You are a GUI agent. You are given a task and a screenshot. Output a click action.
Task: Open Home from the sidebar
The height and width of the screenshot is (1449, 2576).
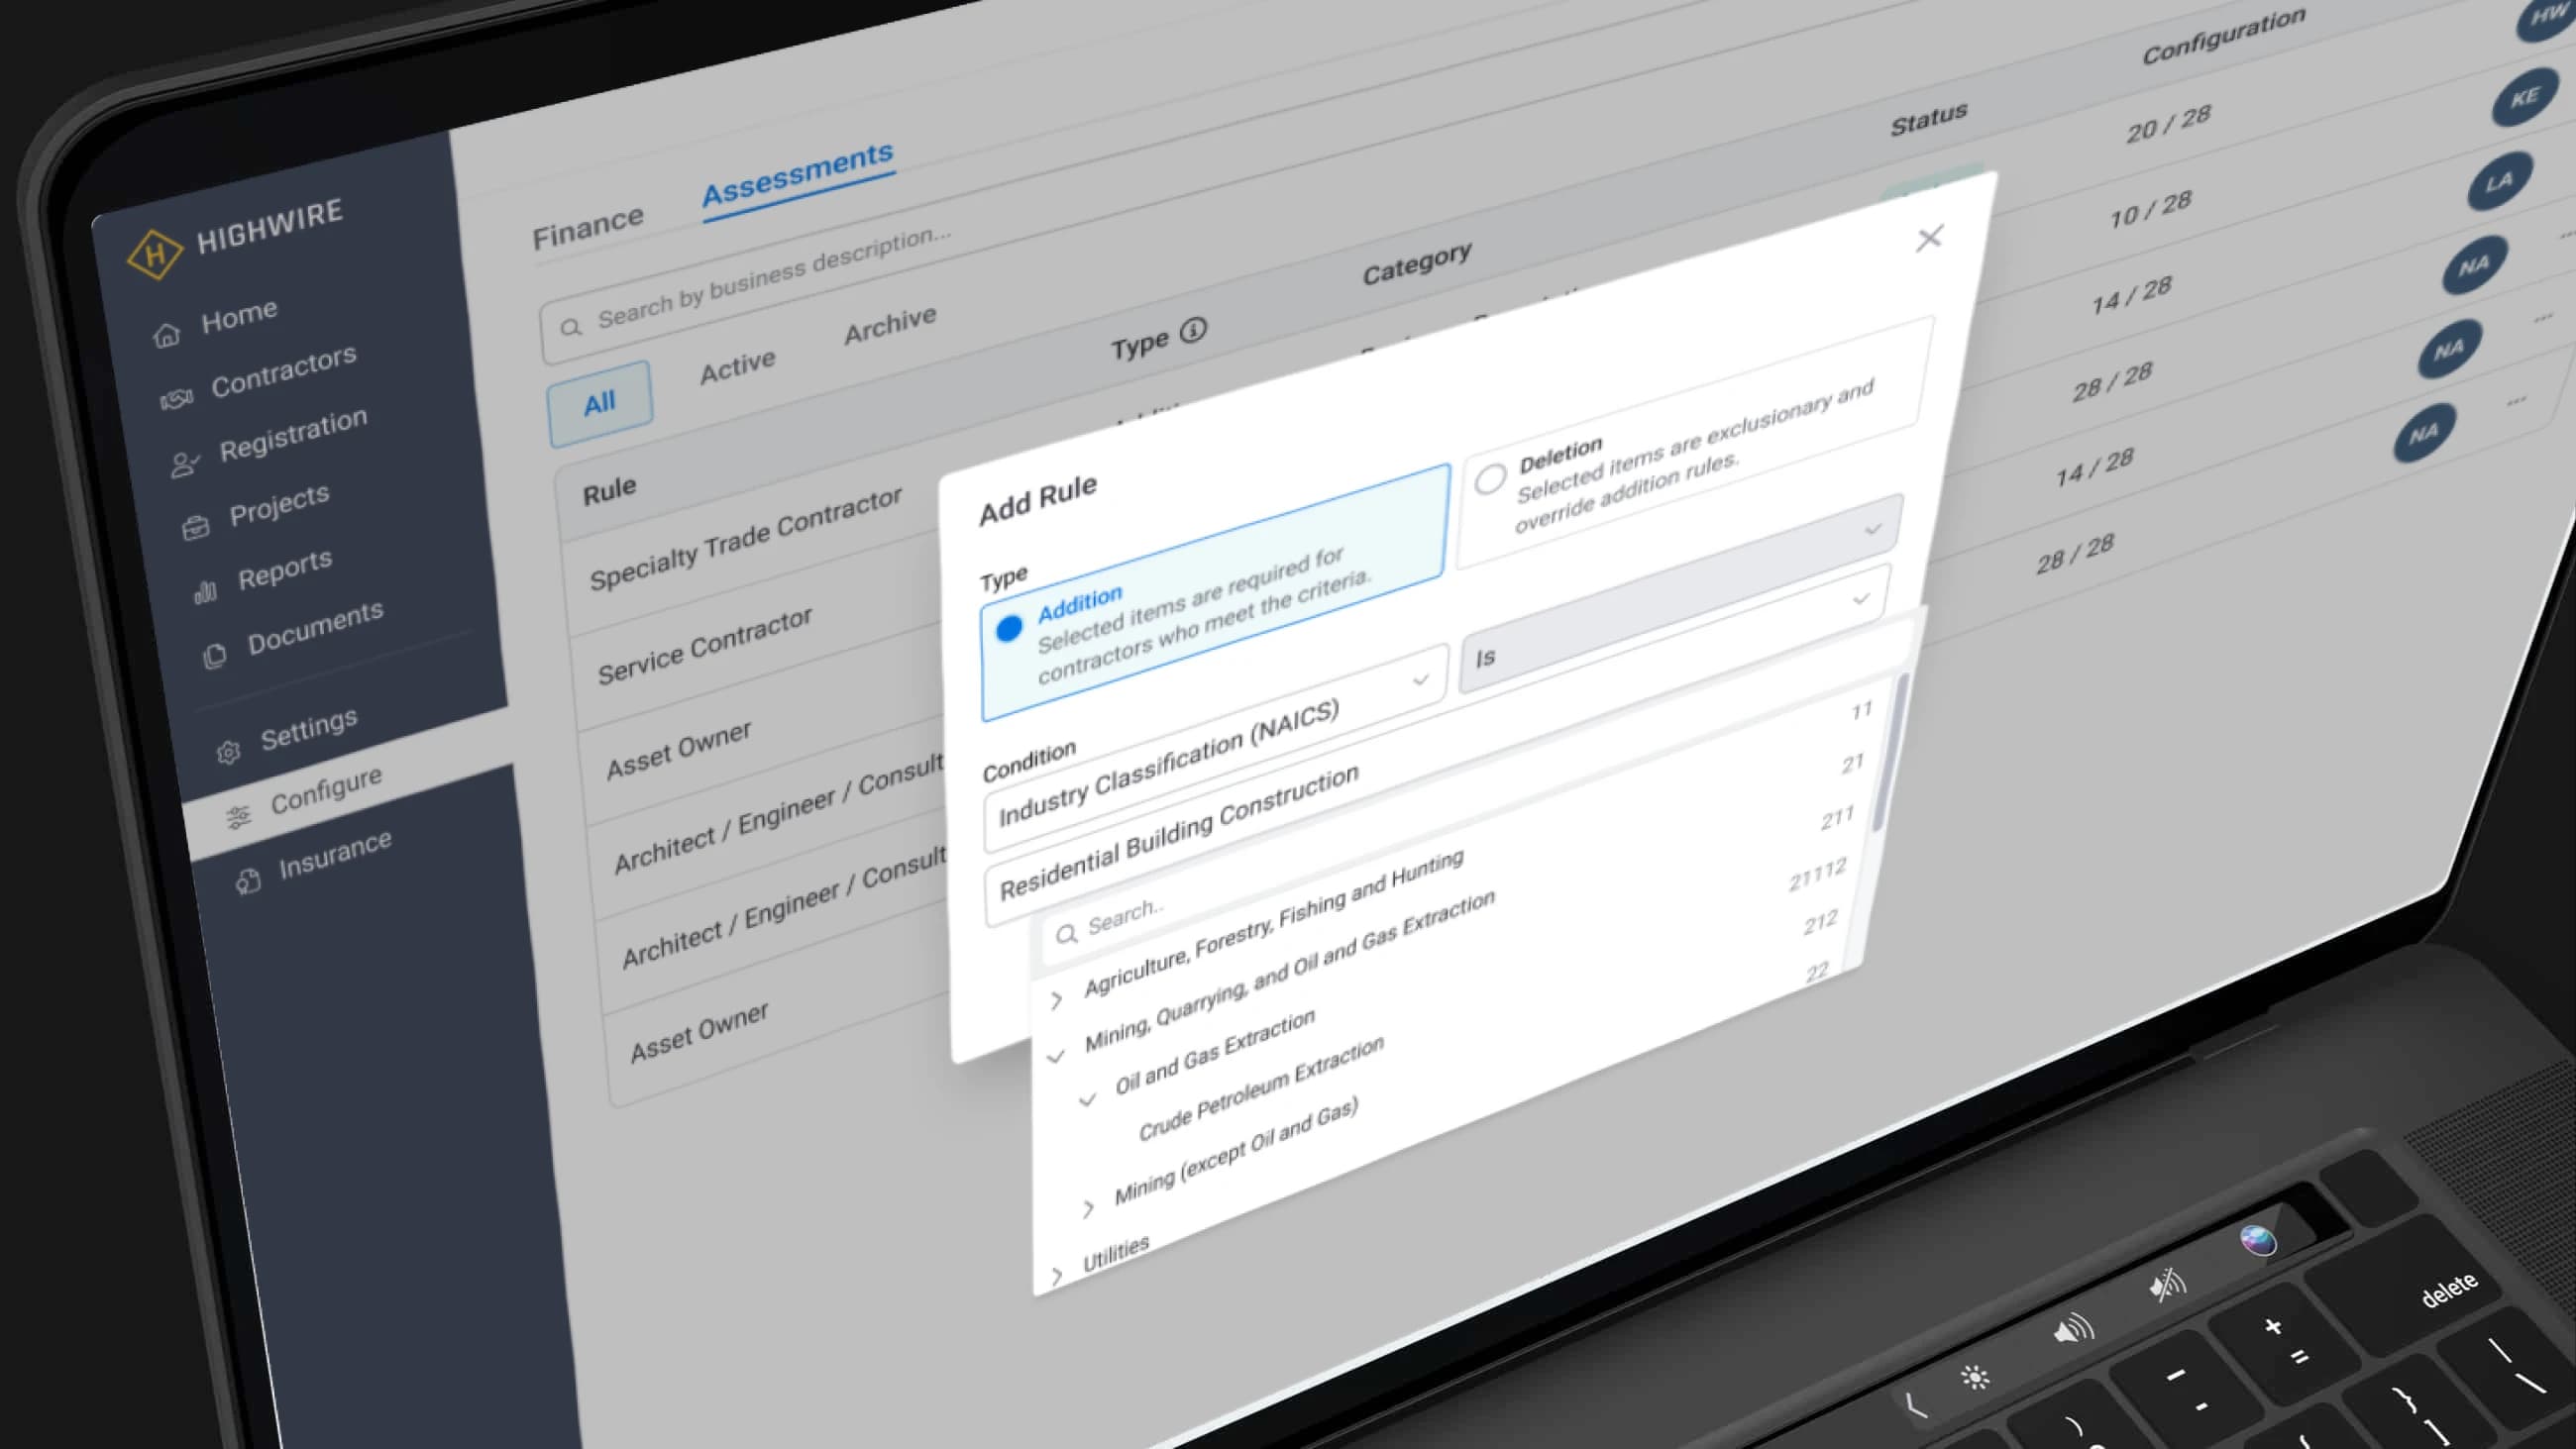(x=238, y=317)
